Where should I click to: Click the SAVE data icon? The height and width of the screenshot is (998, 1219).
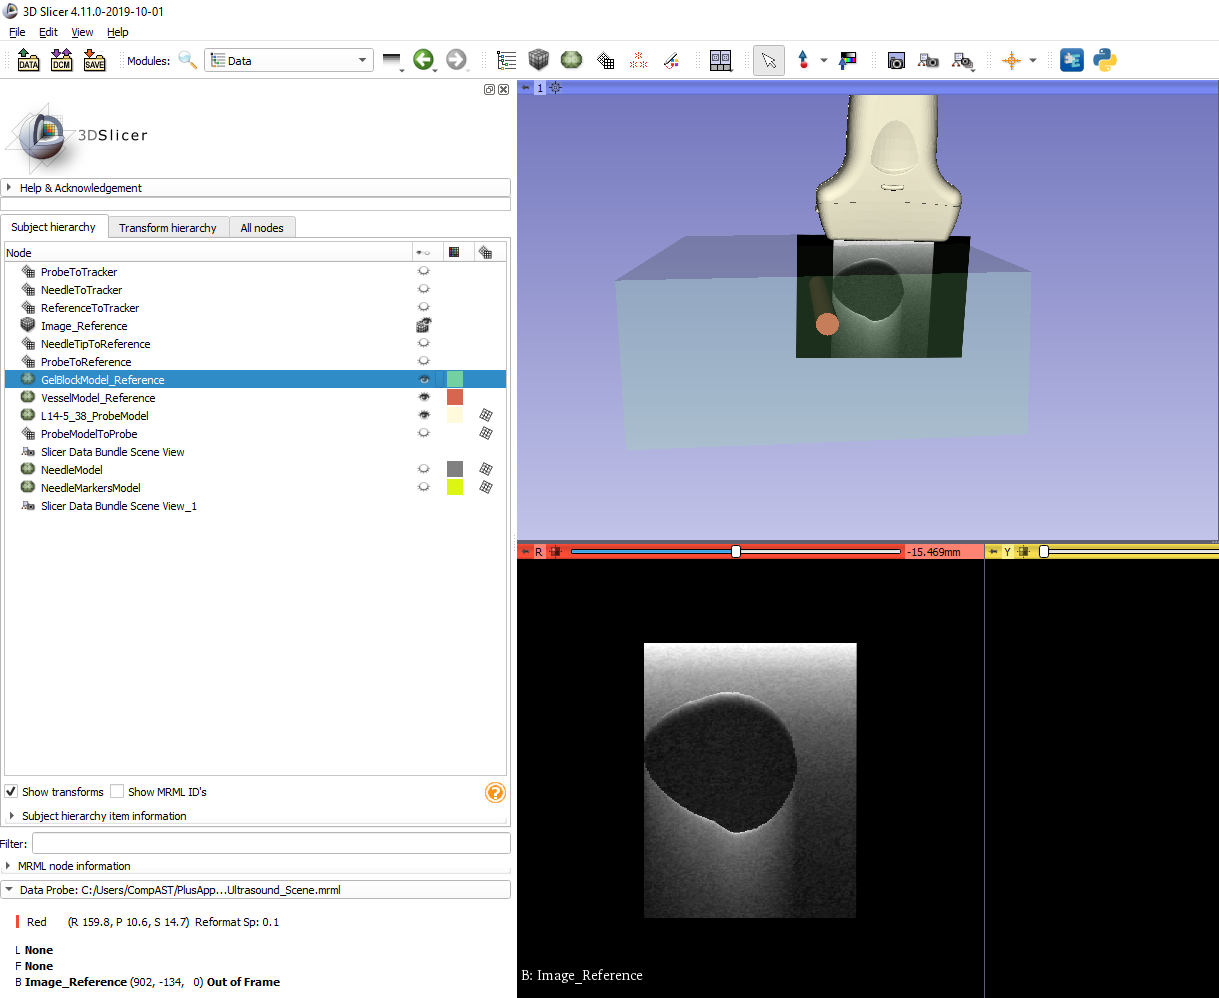[x=95, y=60]
